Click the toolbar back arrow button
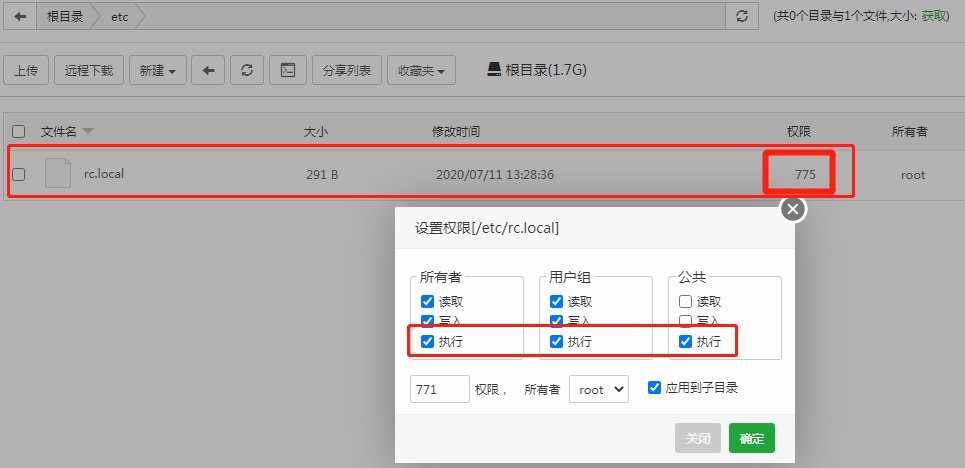965x468 pixels. click(208, 71)
